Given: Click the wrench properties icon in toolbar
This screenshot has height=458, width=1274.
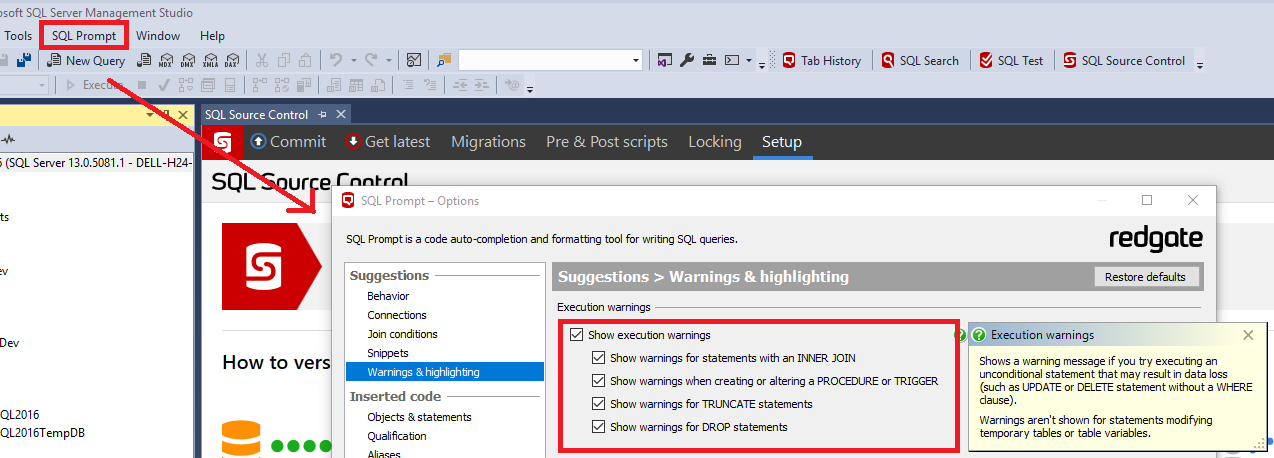Looking at the screenshot, I should (686, 61).
